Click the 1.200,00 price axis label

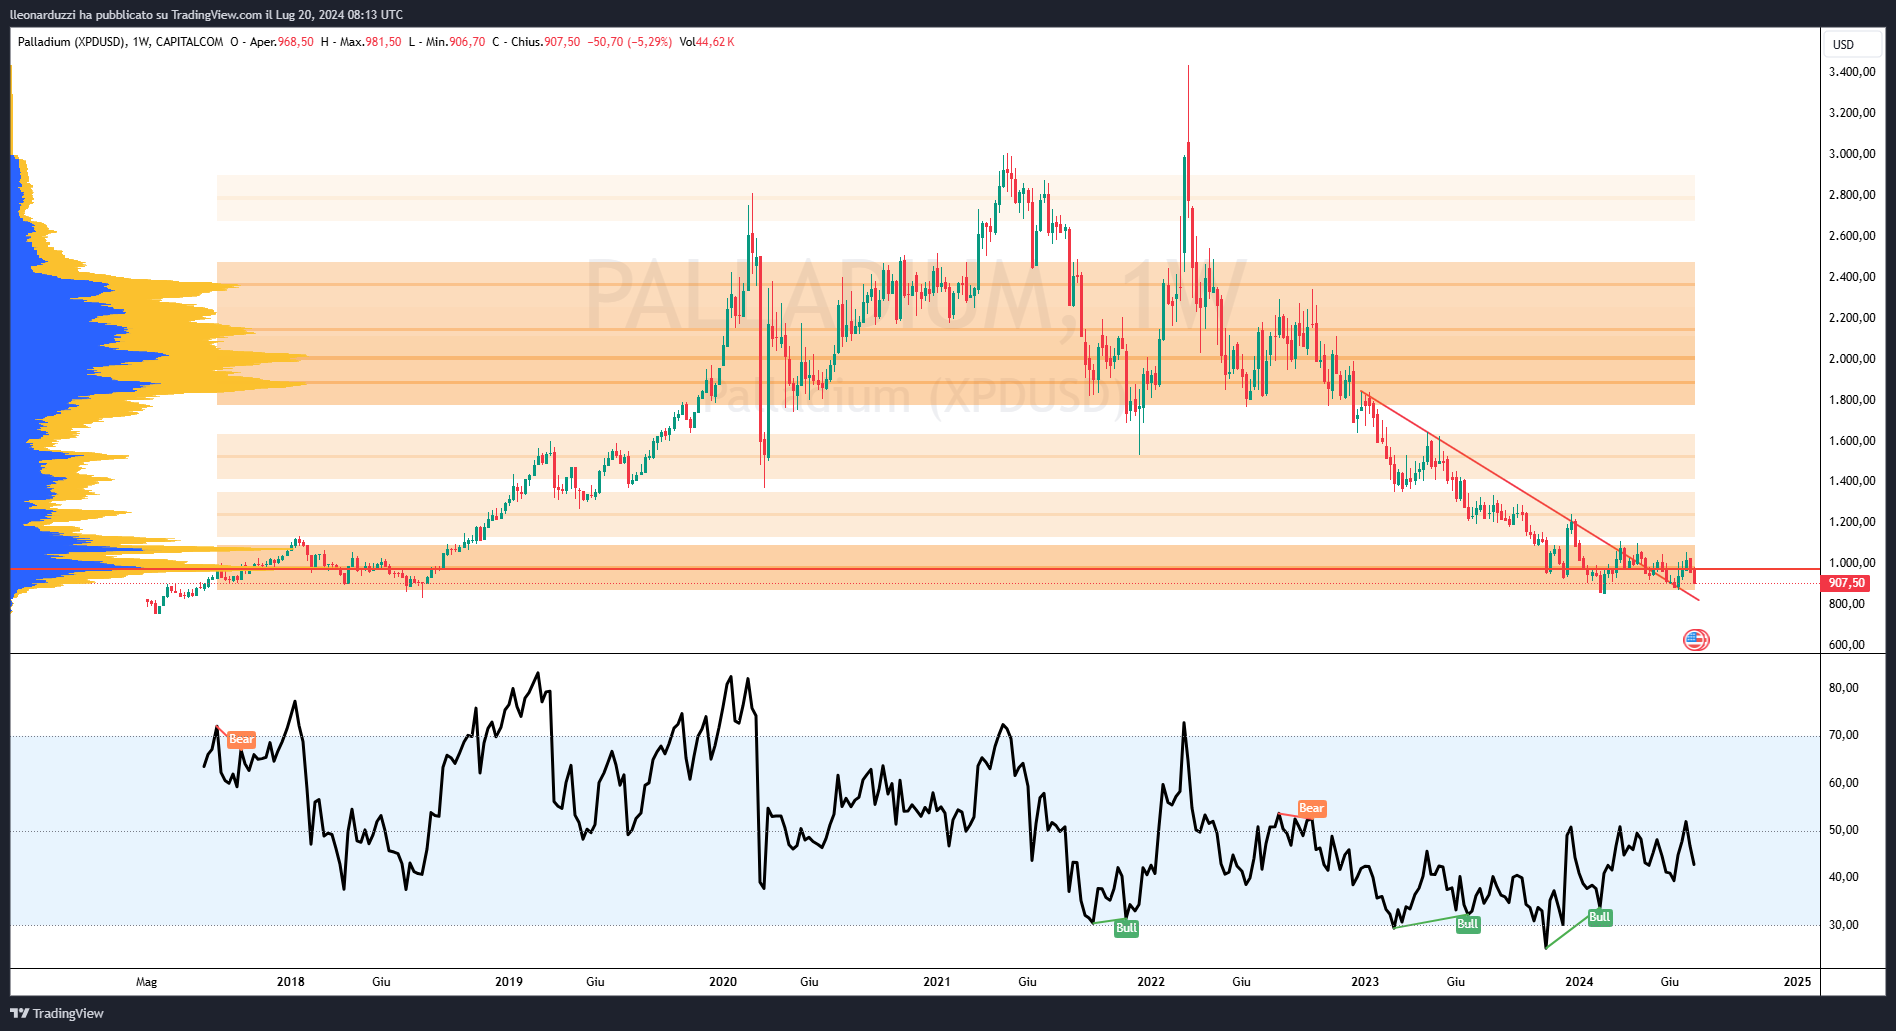[x=1852, y=522]
